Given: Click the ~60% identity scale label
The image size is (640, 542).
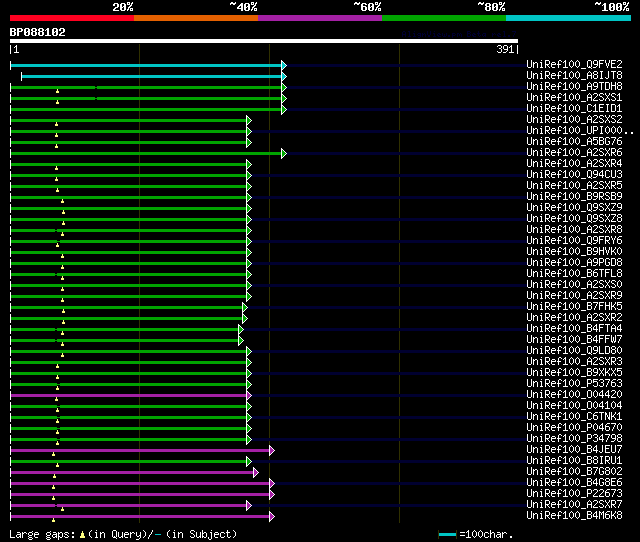Looking at the screenshot, I should 367,7.
